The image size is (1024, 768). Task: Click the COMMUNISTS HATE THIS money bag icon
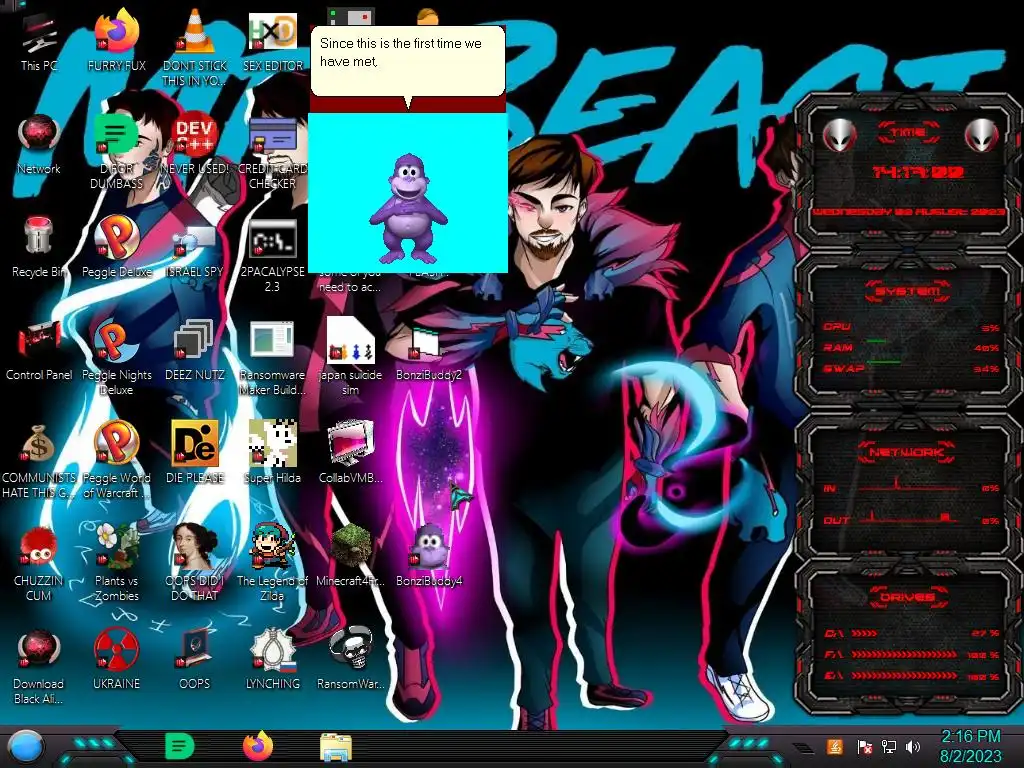39,460
